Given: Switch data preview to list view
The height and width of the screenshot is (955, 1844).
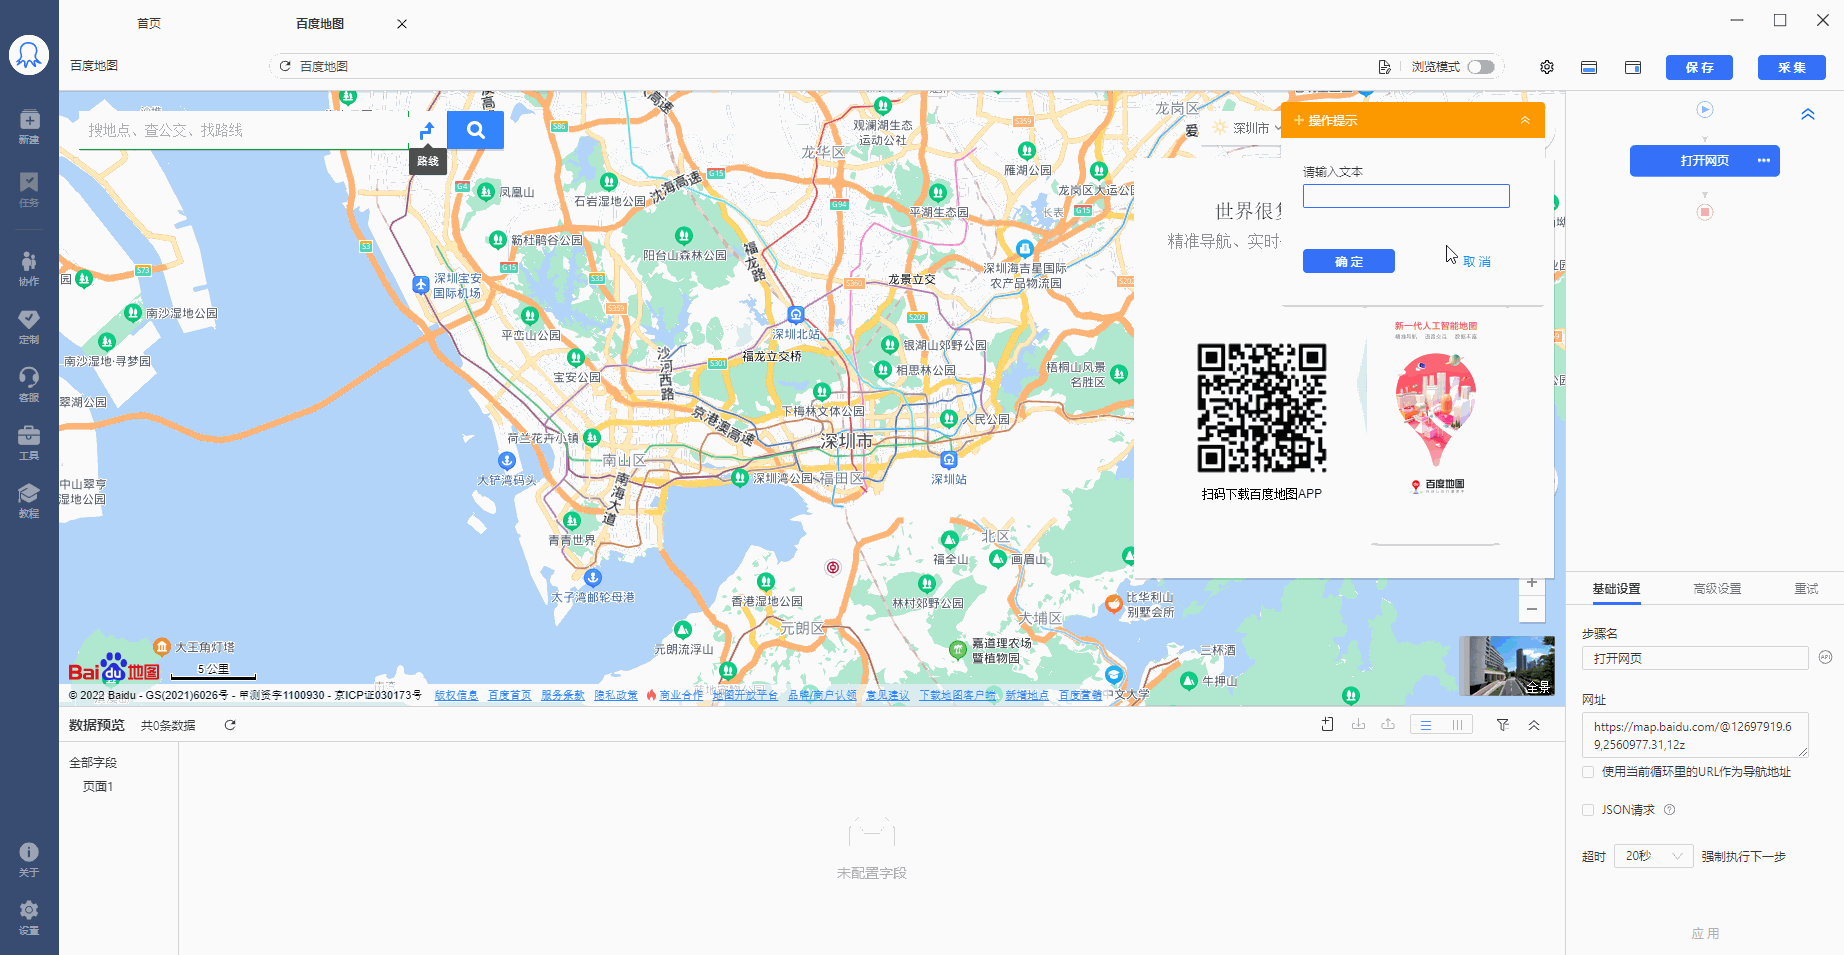Looking at the screenshot, I should coord(1426,725).
